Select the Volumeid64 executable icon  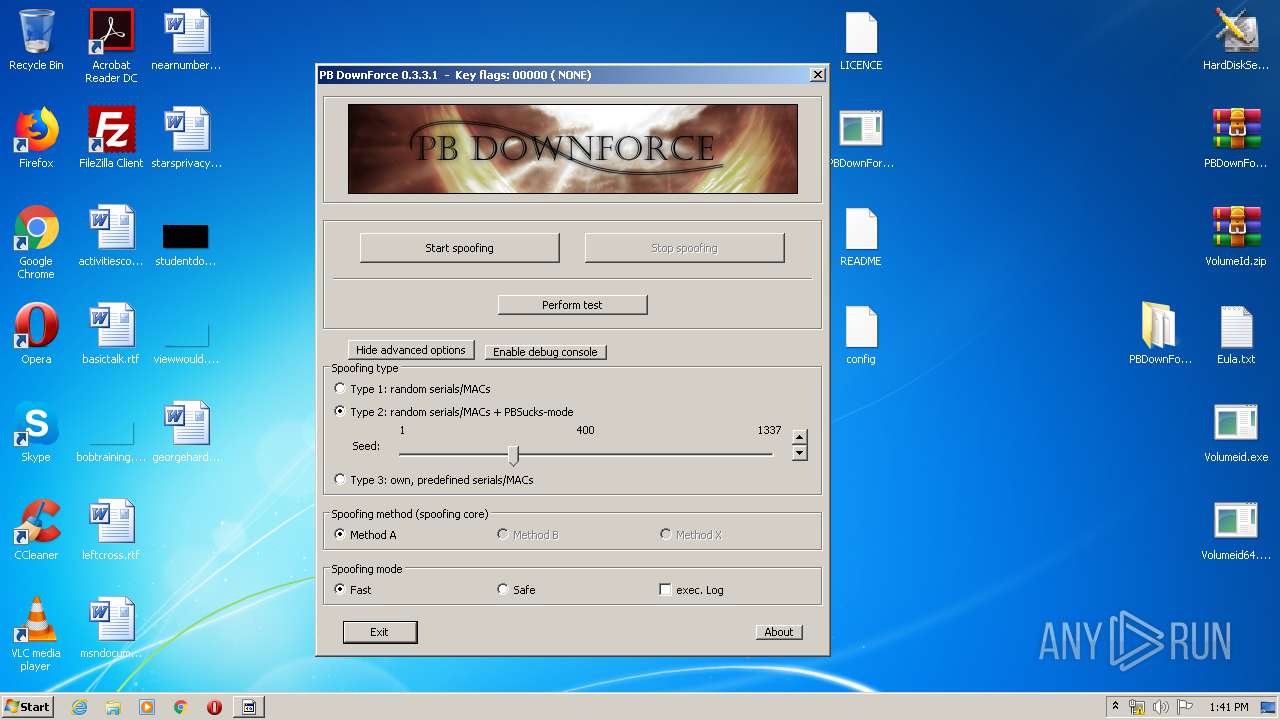[x=1236, y=530]
